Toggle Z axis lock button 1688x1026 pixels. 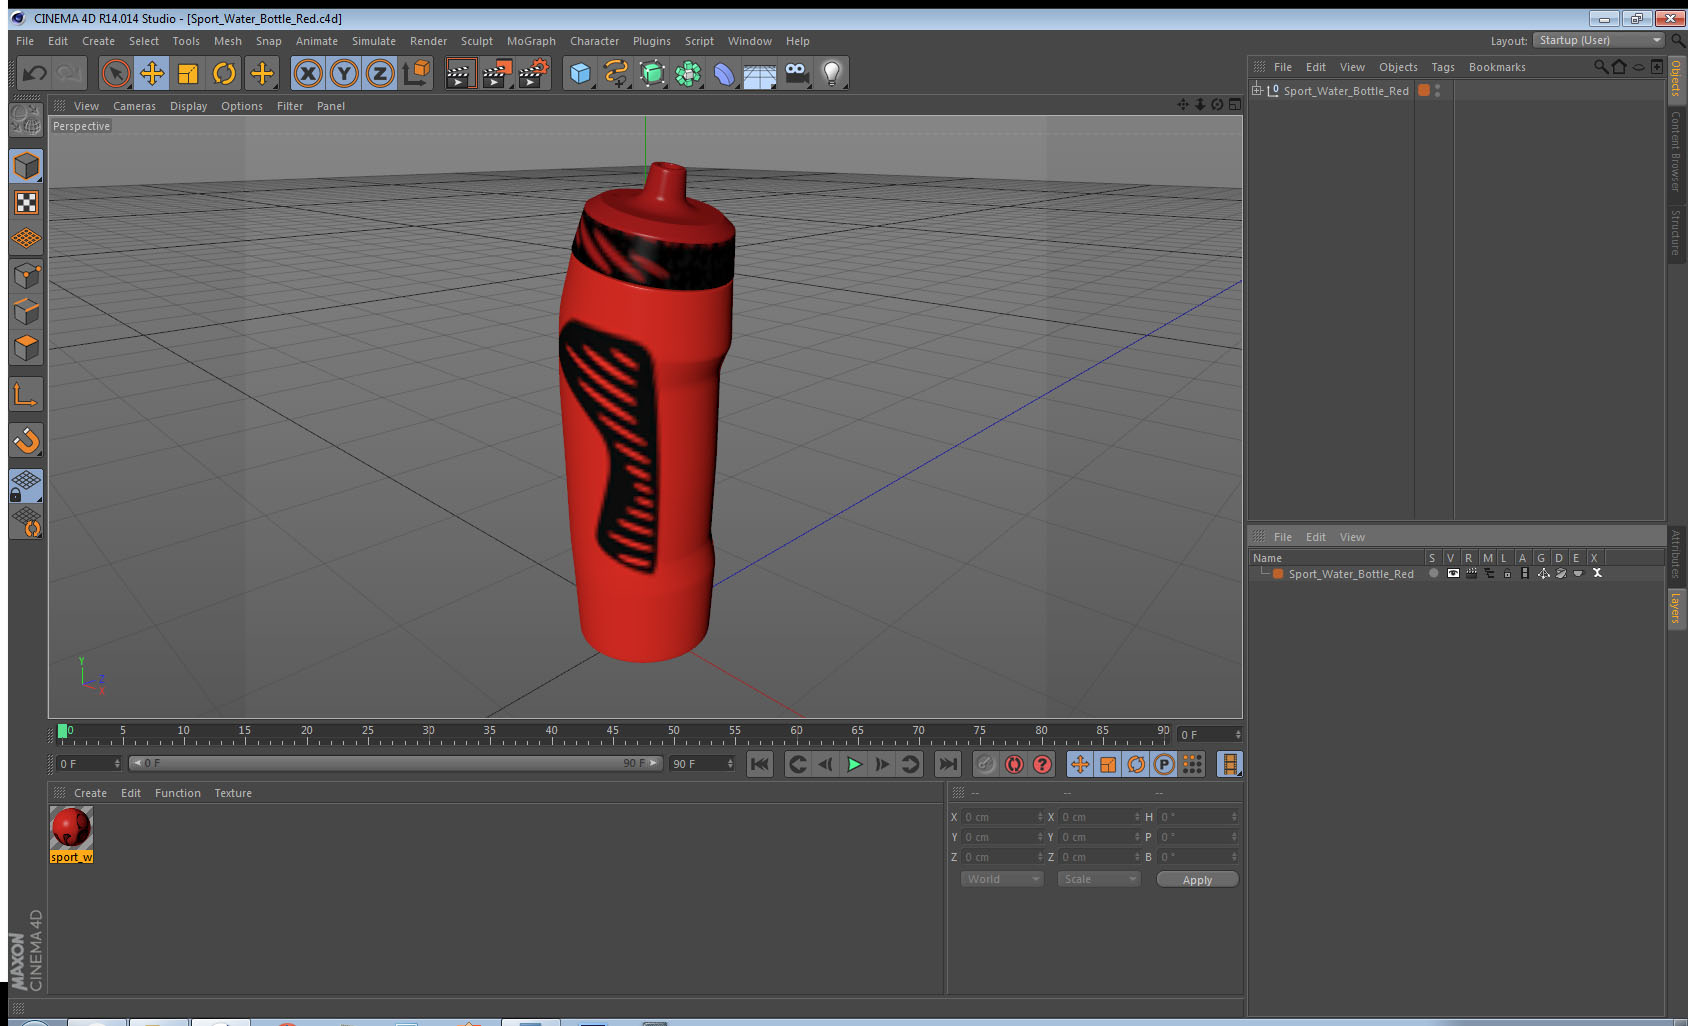click(380, 73)
